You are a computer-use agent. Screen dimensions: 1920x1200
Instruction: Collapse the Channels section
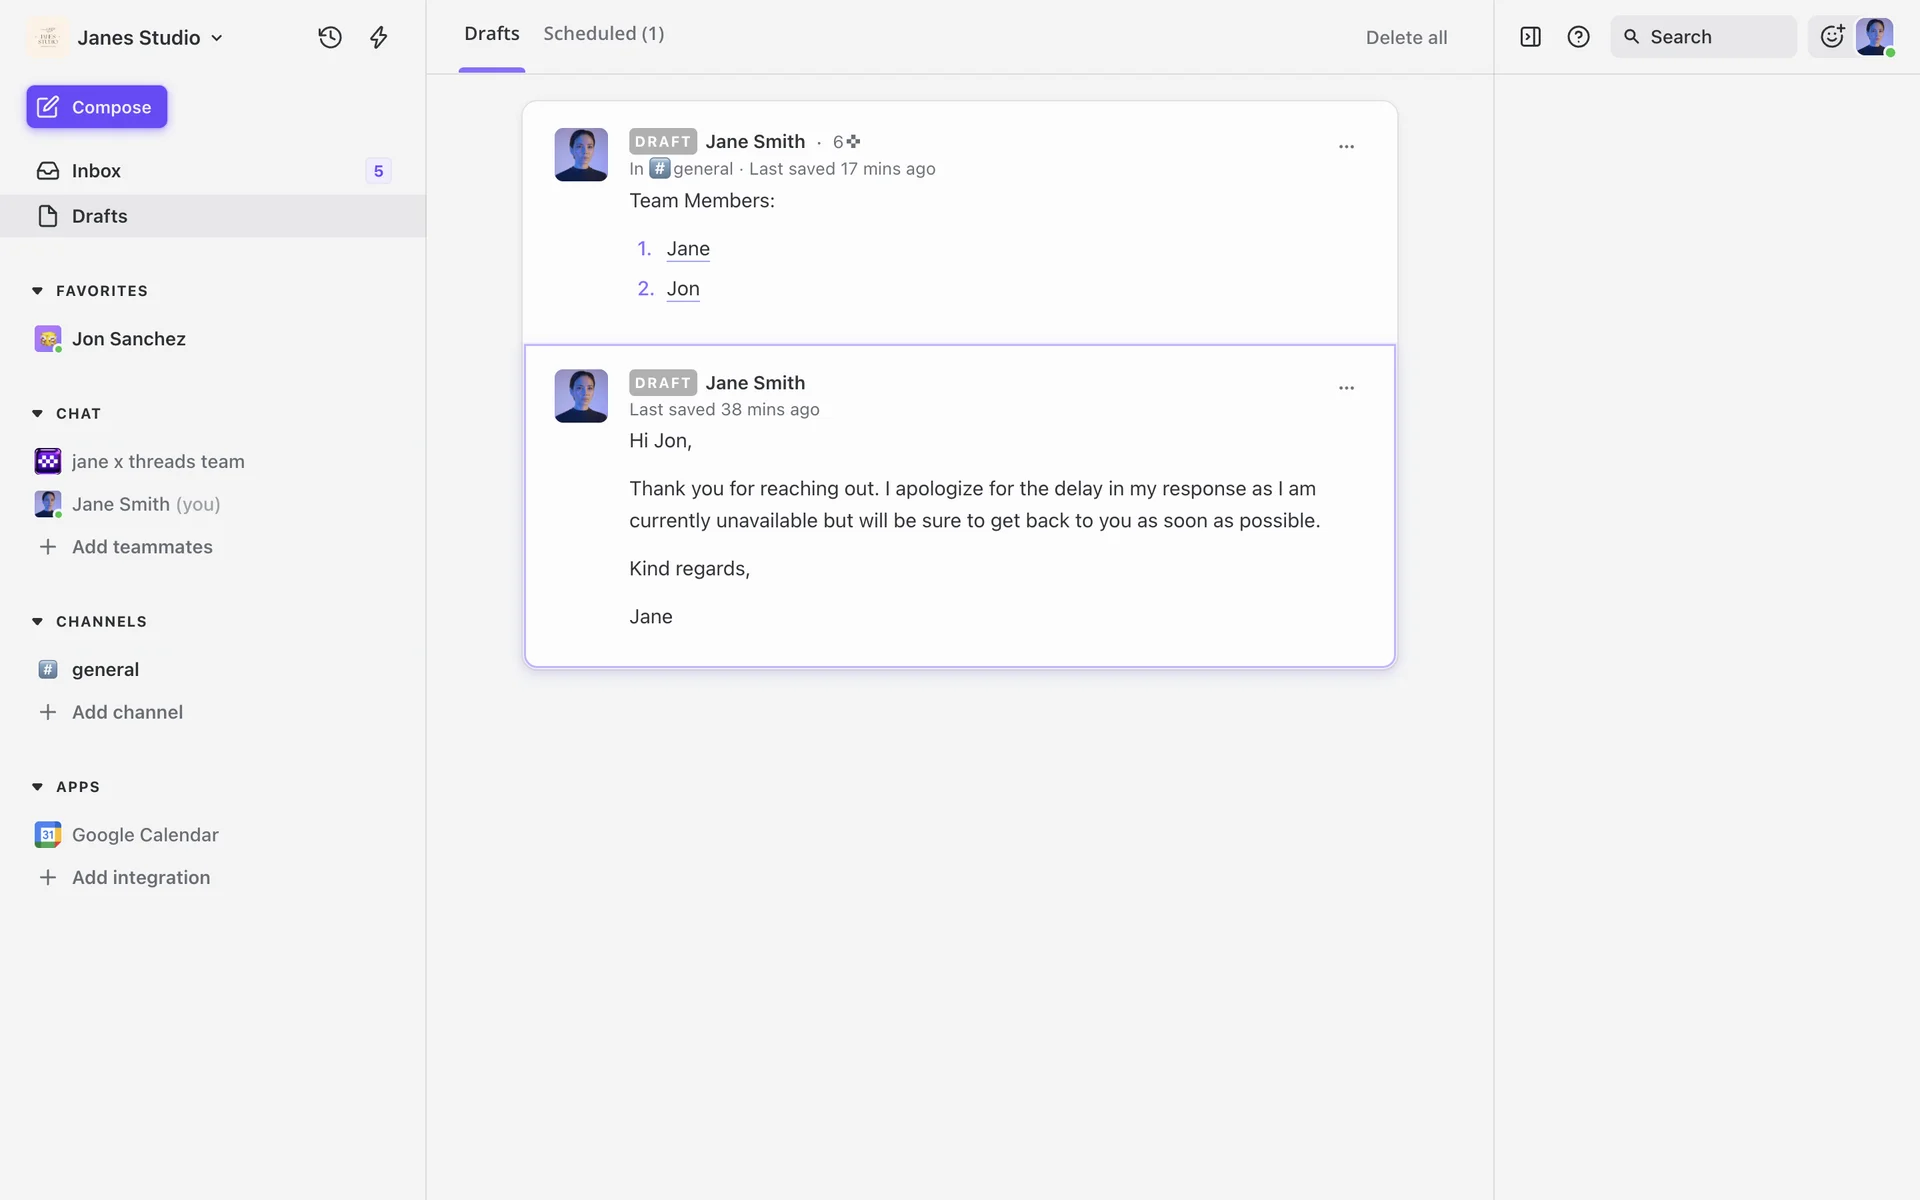point(37,621)
